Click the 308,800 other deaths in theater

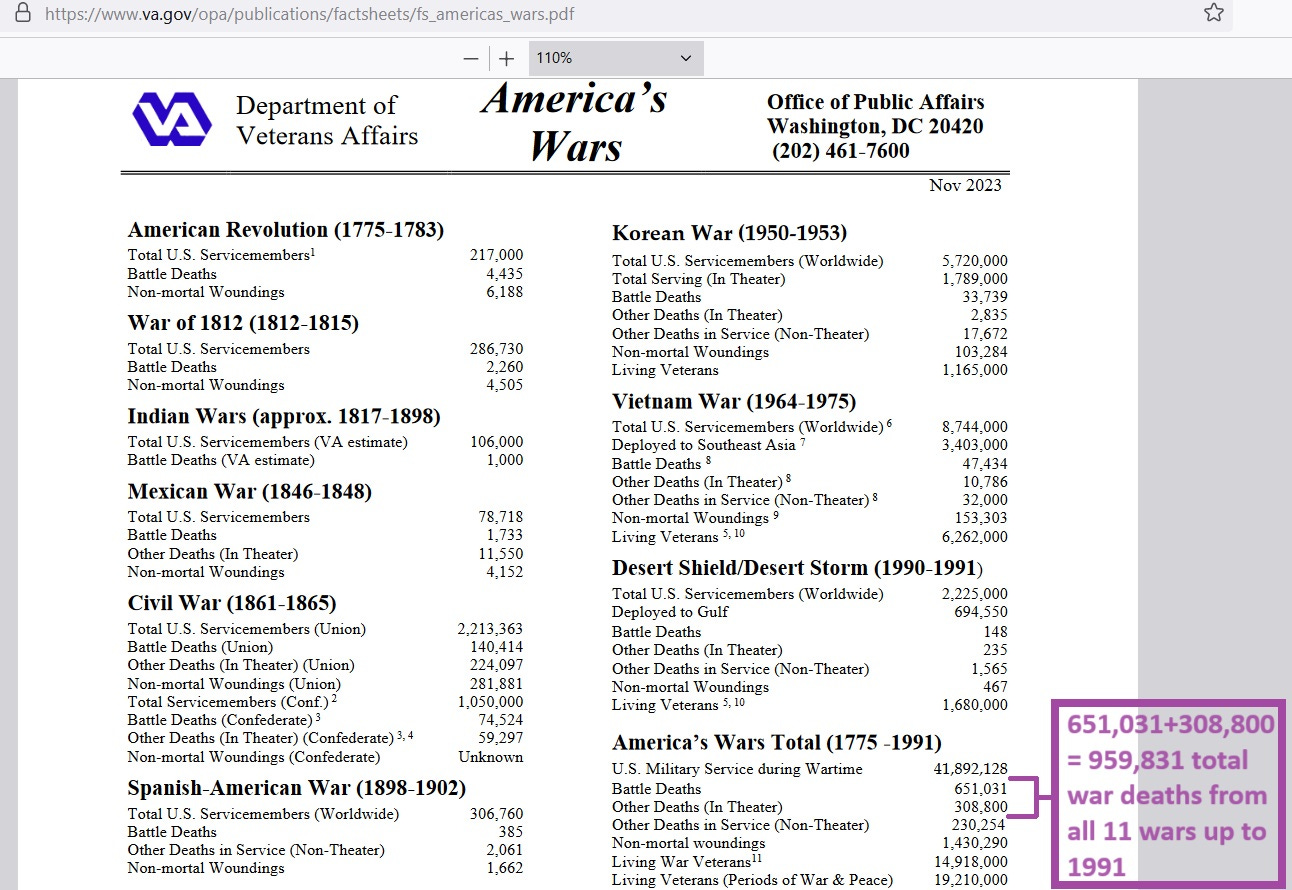[981, 807]
